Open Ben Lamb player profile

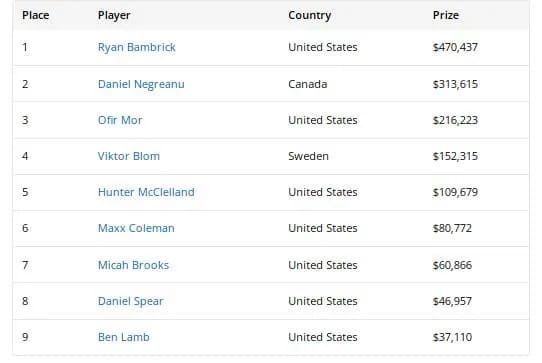pos(124,337)
